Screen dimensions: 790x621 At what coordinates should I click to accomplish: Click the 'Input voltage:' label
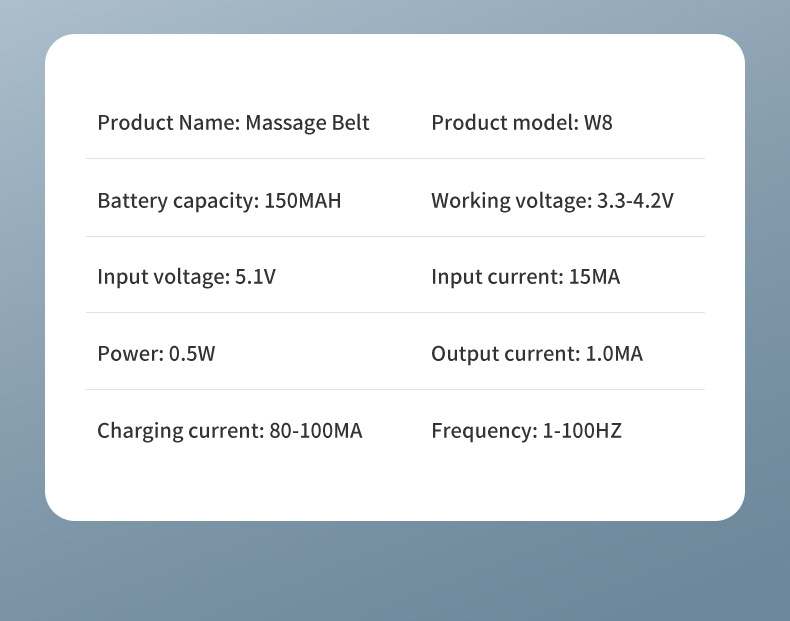pyautogui.click(x=163, y=277)
